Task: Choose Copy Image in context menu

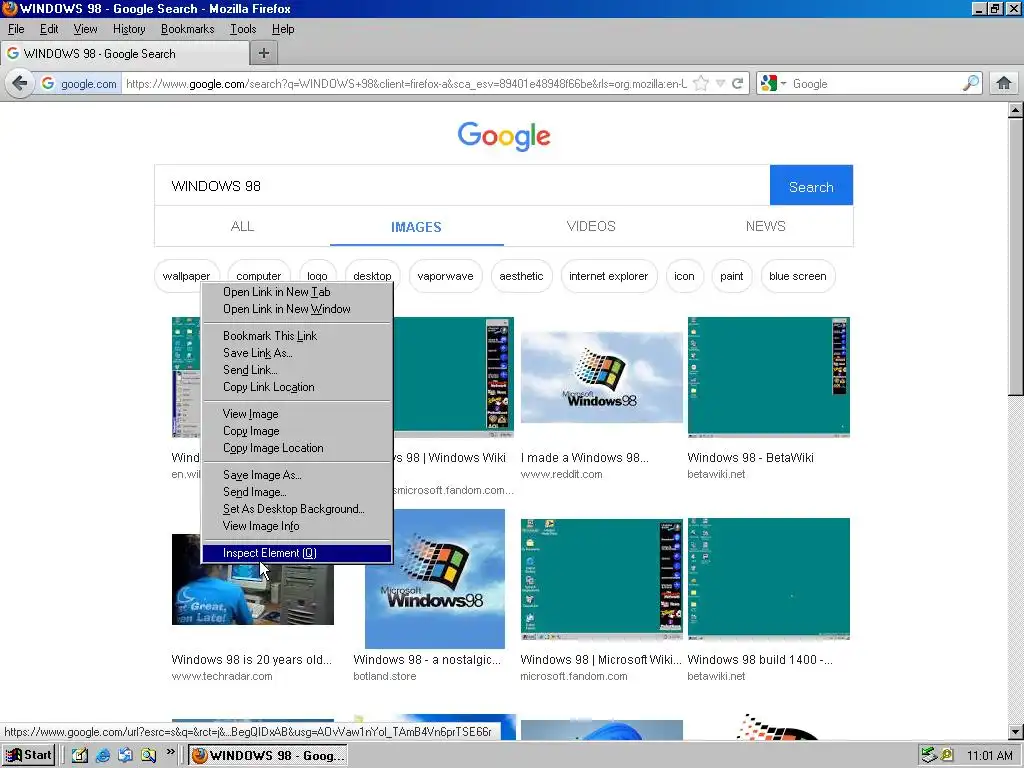Action: click(296, 431)
